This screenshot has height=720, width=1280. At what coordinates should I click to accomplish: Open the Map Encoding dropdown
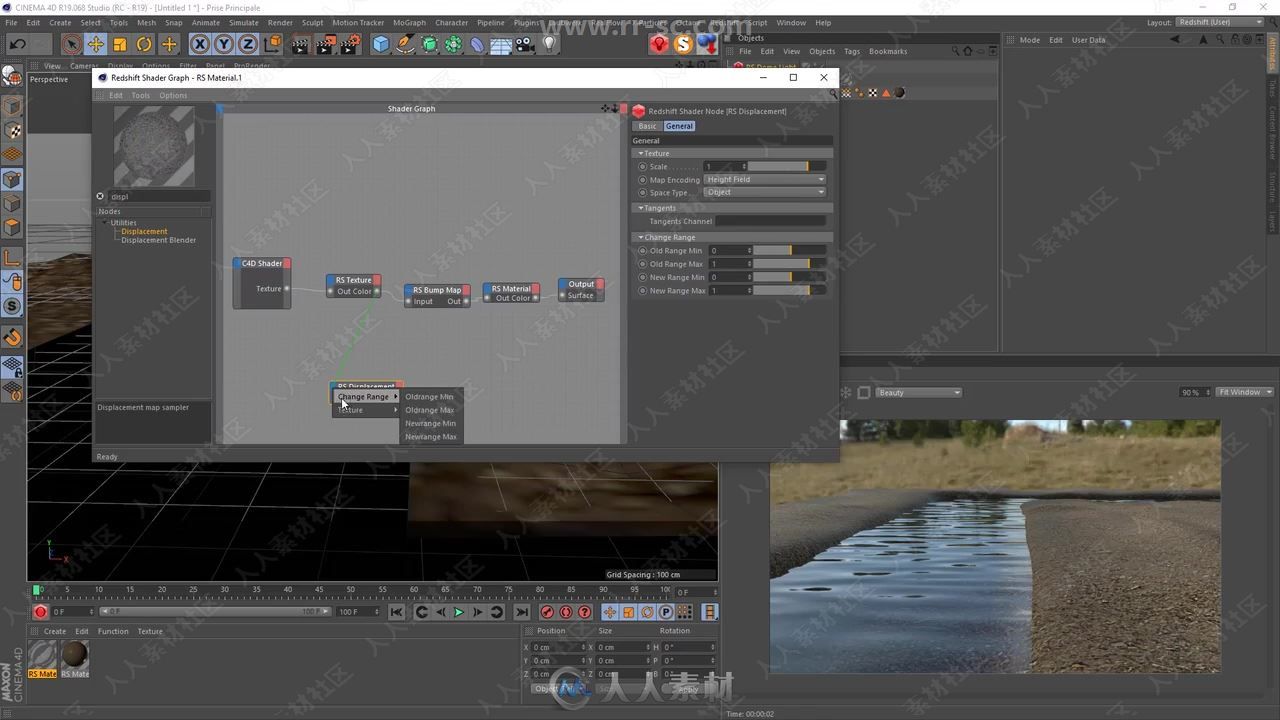765,180
